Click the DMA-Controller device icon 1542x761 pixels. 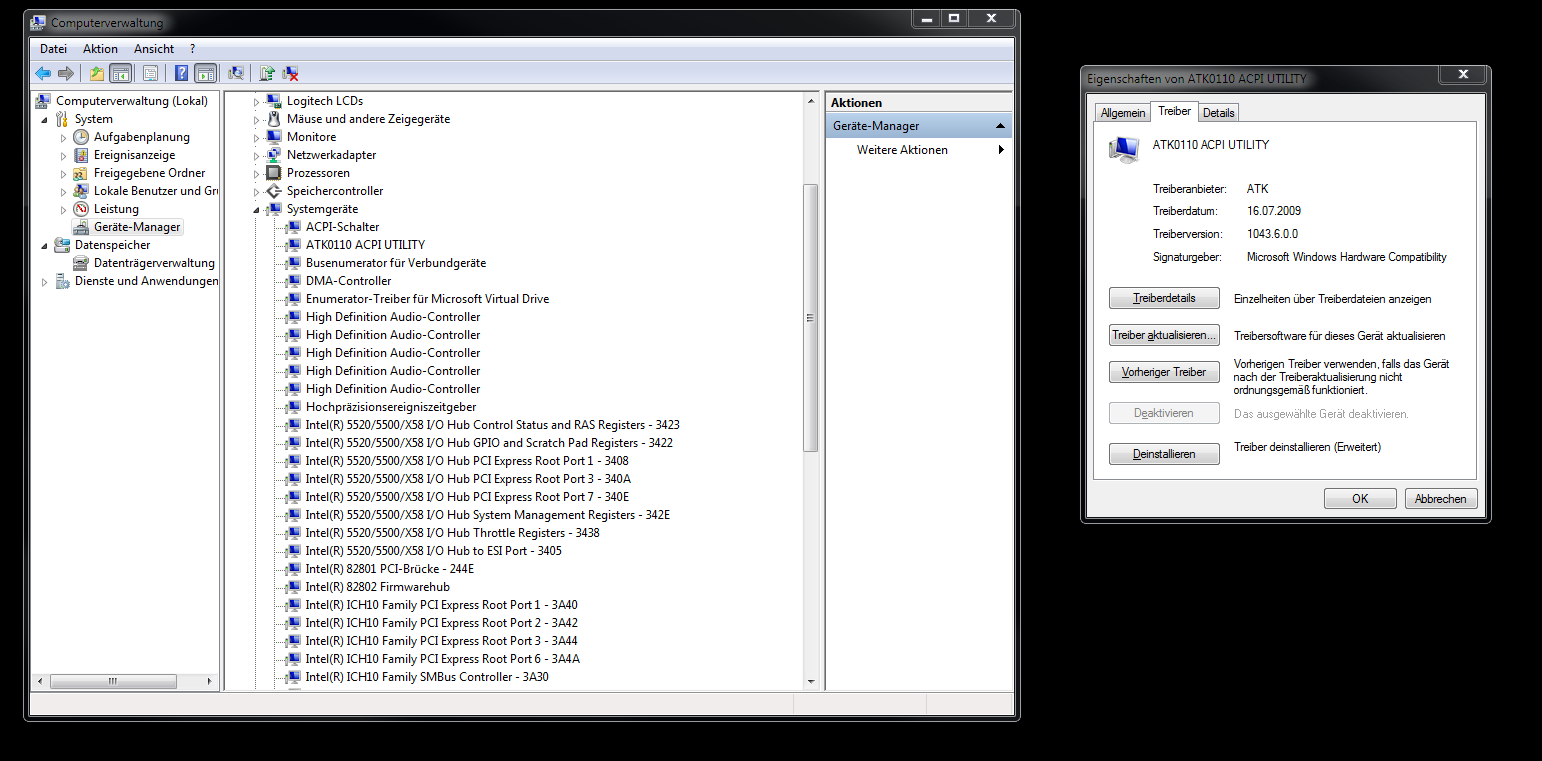point(293,281)
